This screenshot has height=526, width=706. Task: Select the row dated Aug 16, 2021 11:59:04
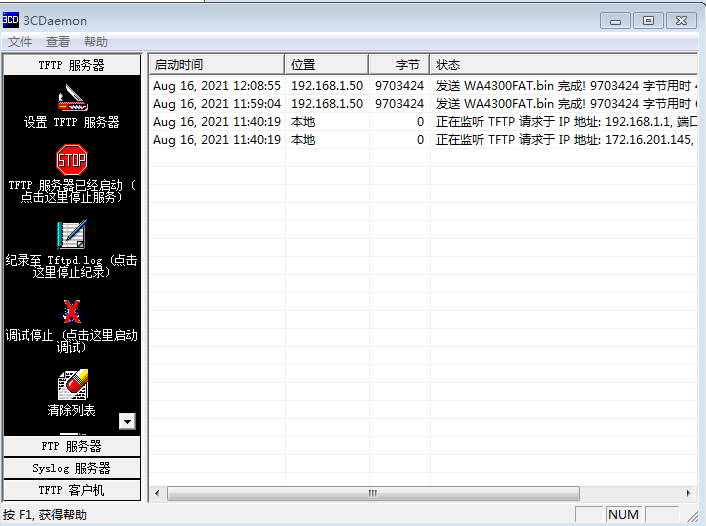tap(423, 104)
